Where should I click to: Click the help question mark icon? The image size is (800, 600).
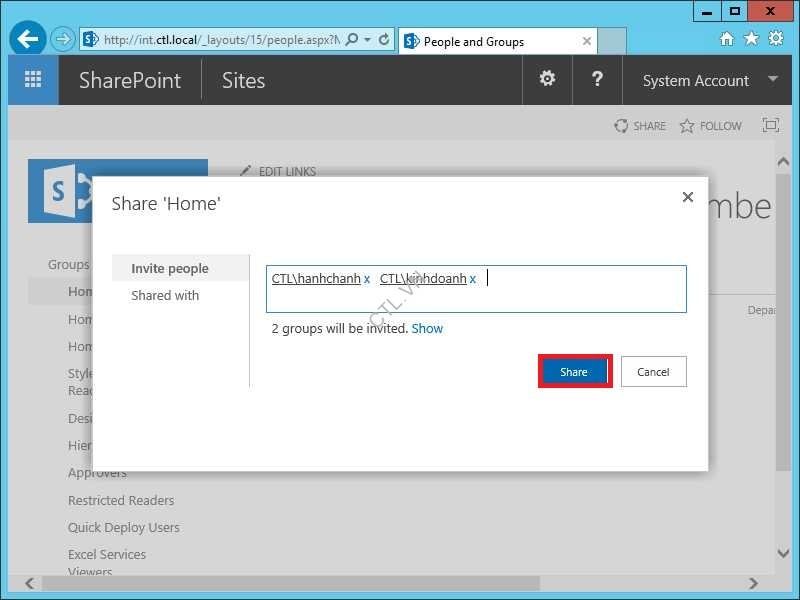tap(597, 79)
